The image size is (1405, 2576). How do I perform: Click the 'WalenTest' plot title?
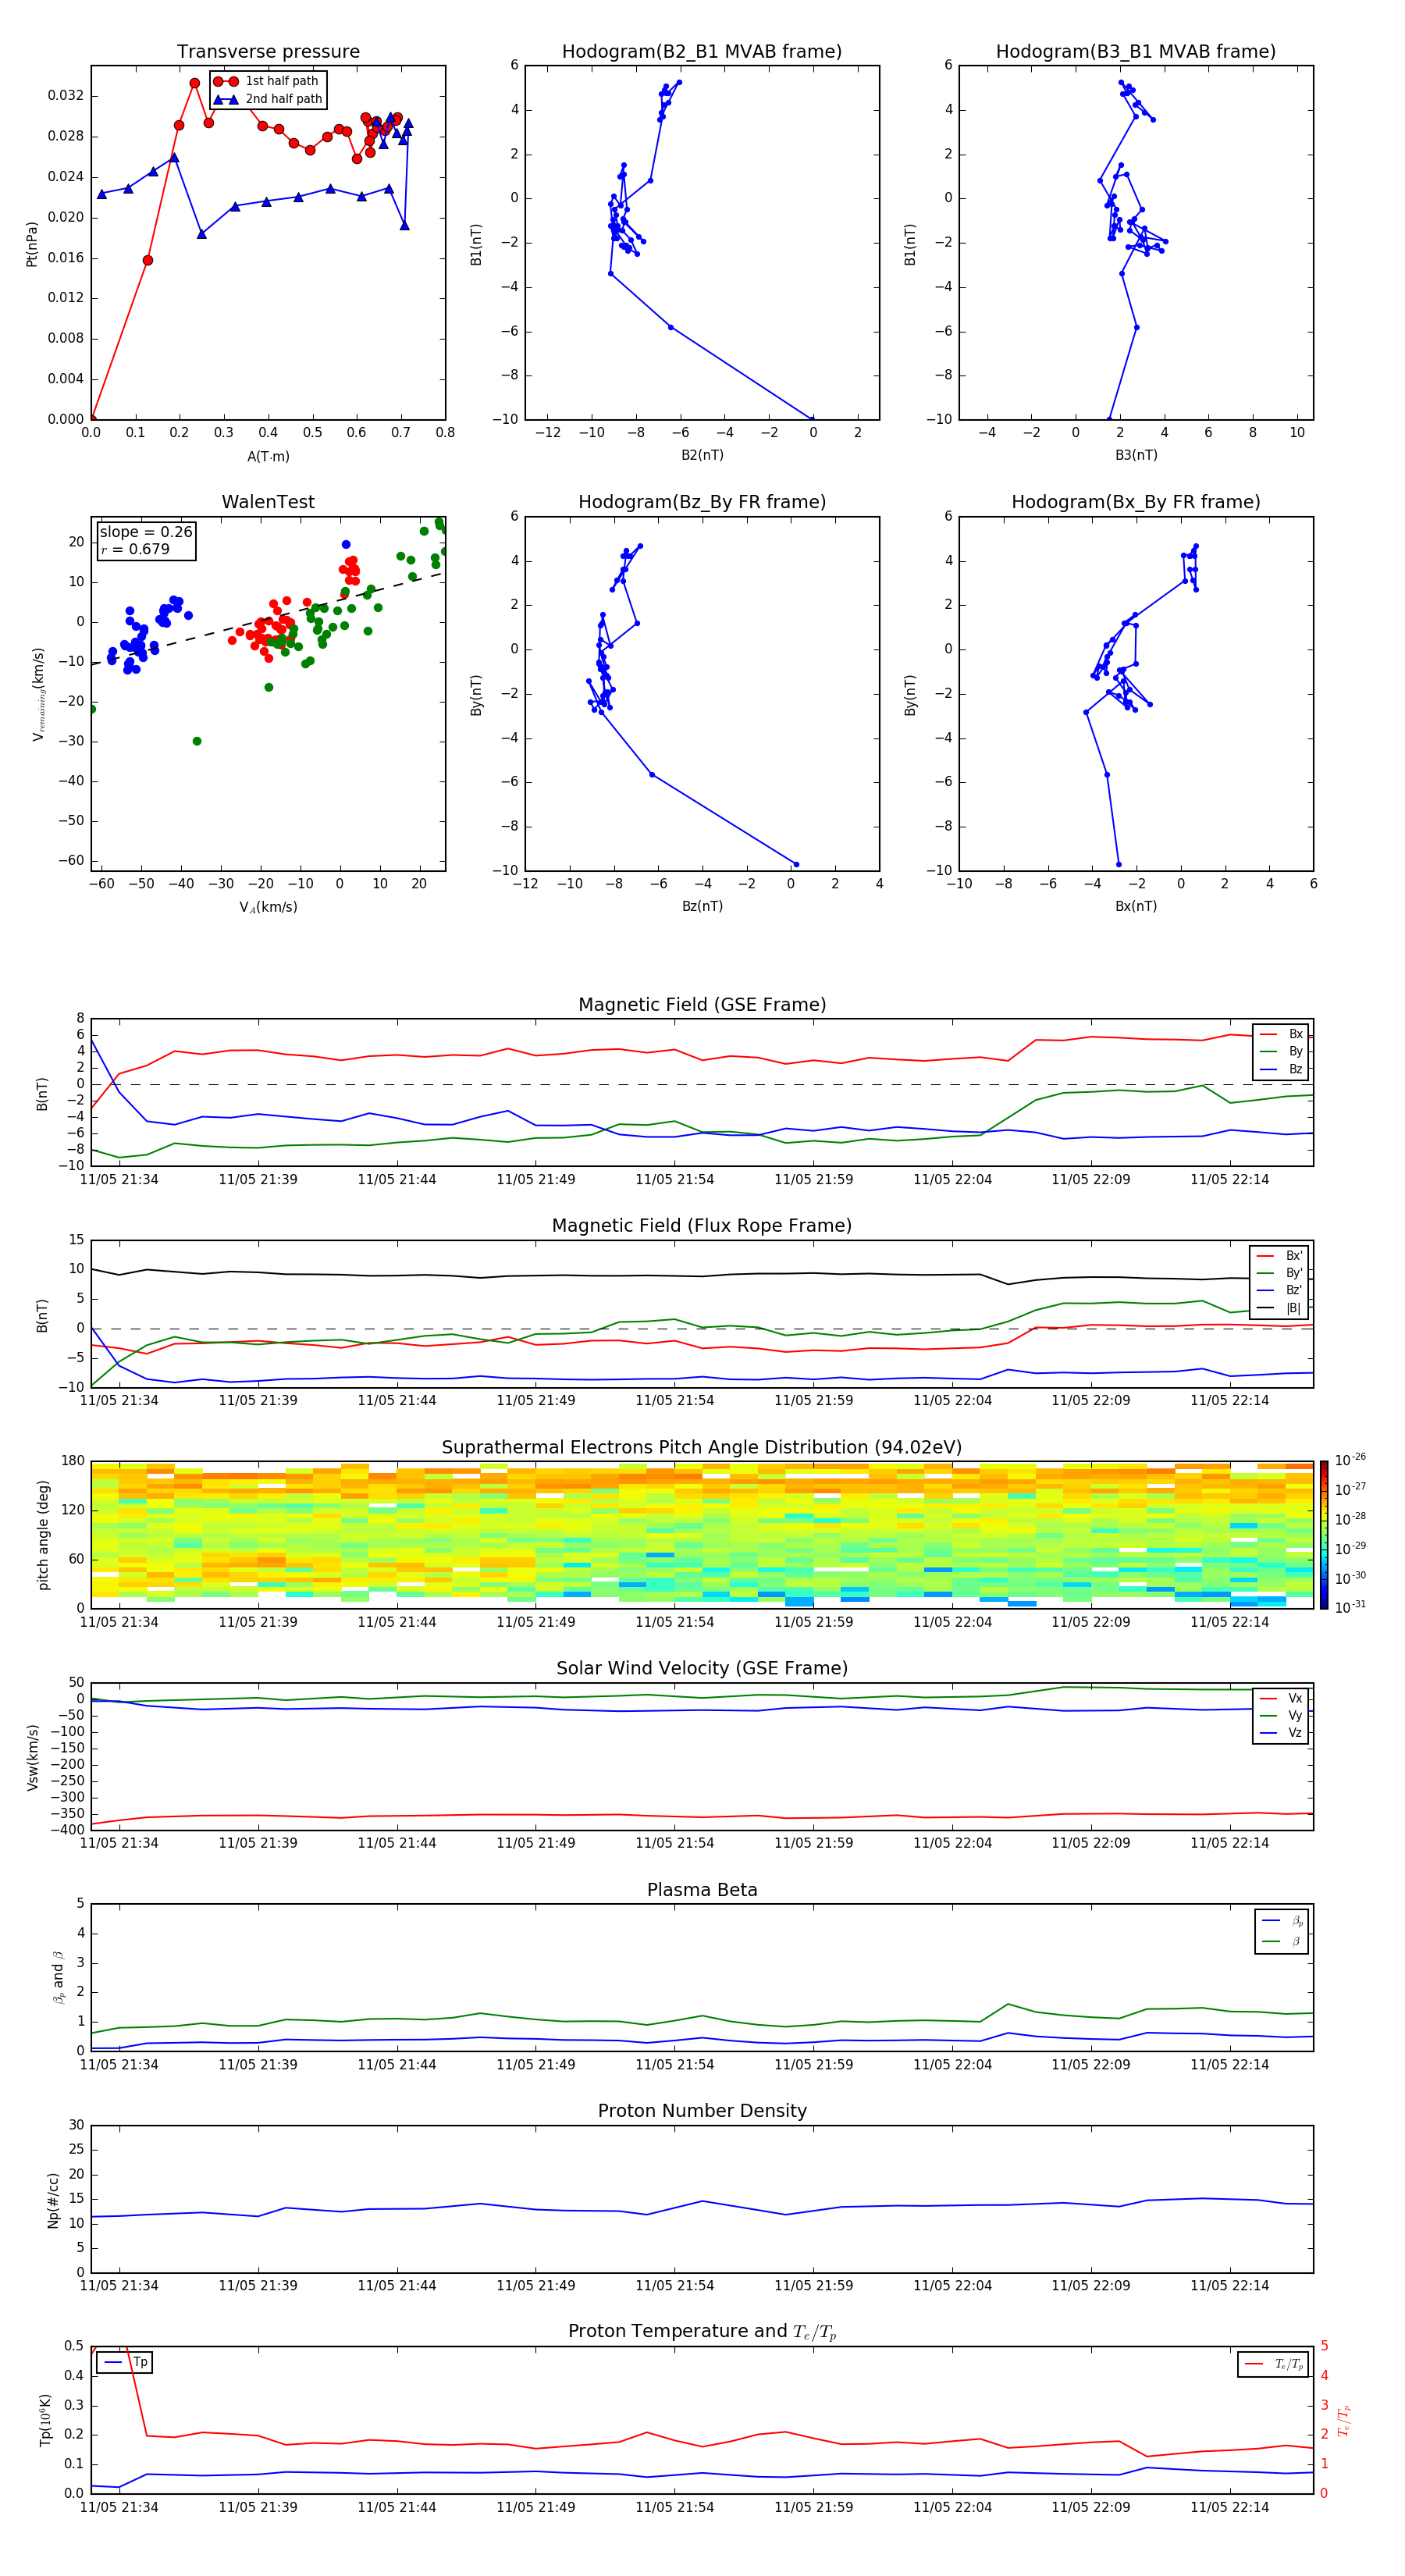(x=268, y=502)
